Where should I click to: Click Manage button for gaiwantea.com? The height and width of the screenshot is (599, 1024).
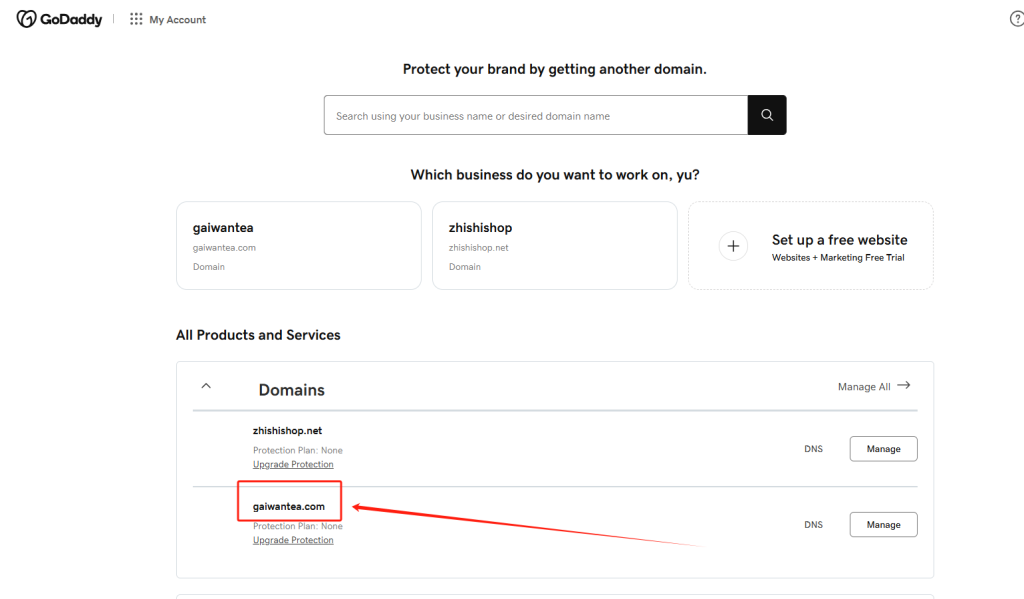883,524
